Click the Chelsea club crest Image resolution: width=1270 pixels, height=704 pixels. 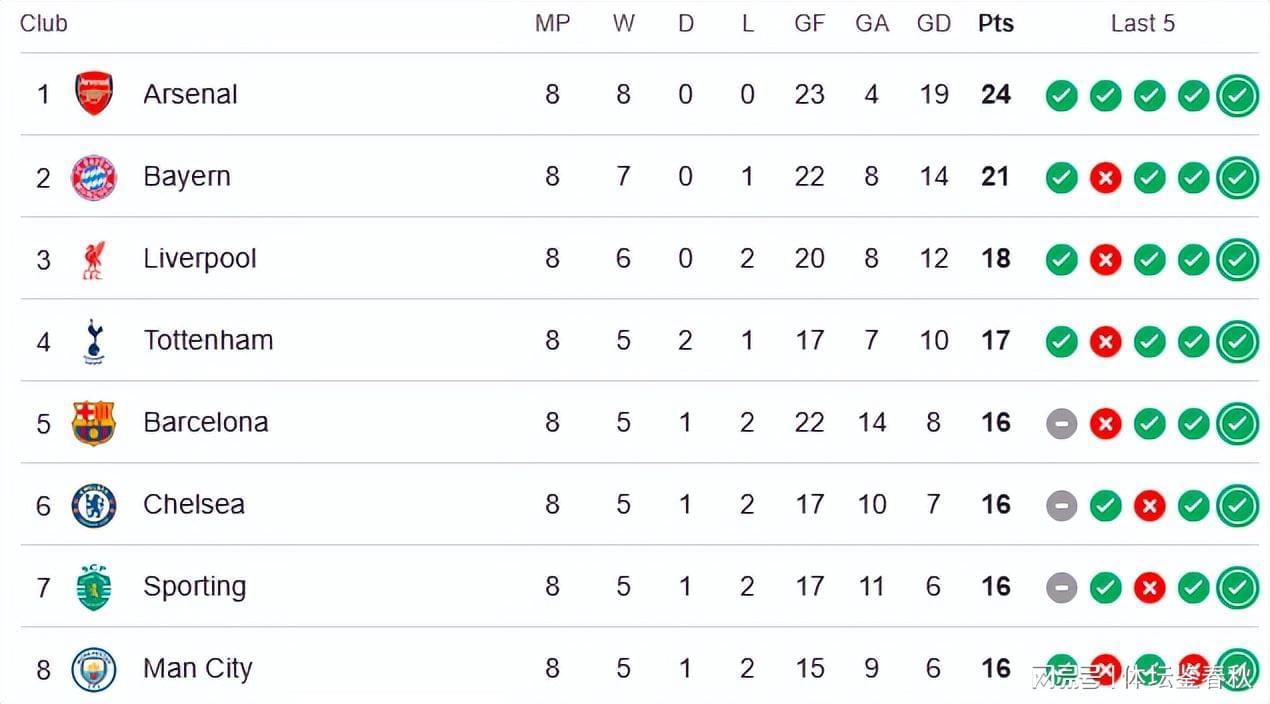click(94, 505)
